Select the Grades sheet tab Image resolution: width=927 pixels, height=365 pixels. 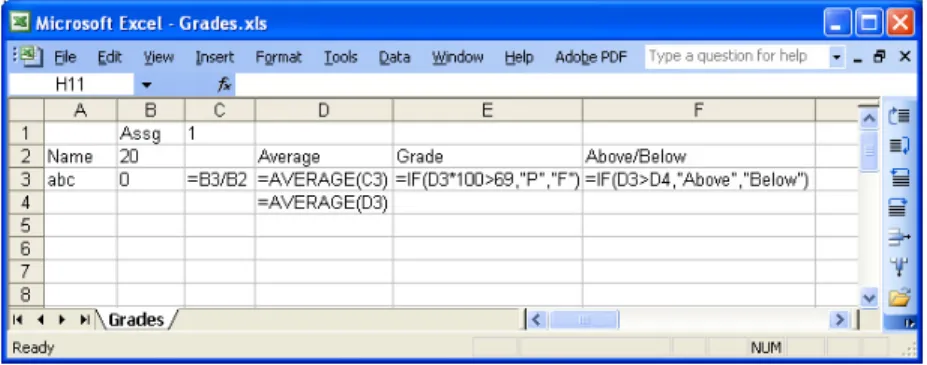pyautogui.click(x=136, y=320)
